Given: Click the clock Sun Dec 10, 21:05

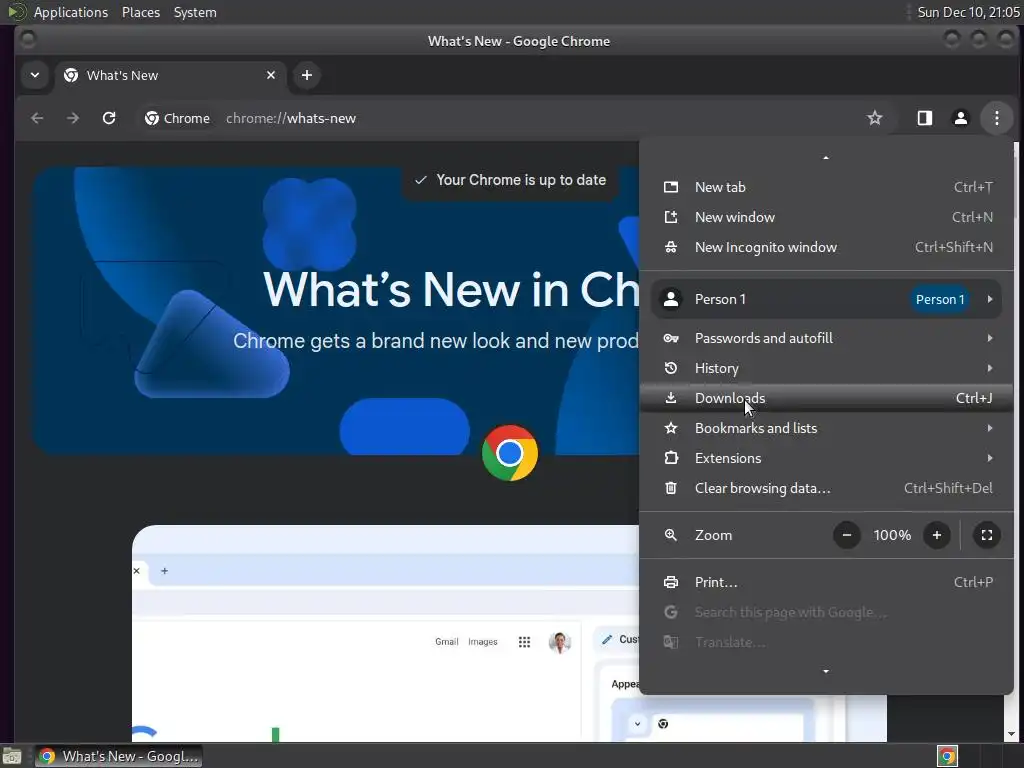Looking at the screenshot, I should point(968,12).
